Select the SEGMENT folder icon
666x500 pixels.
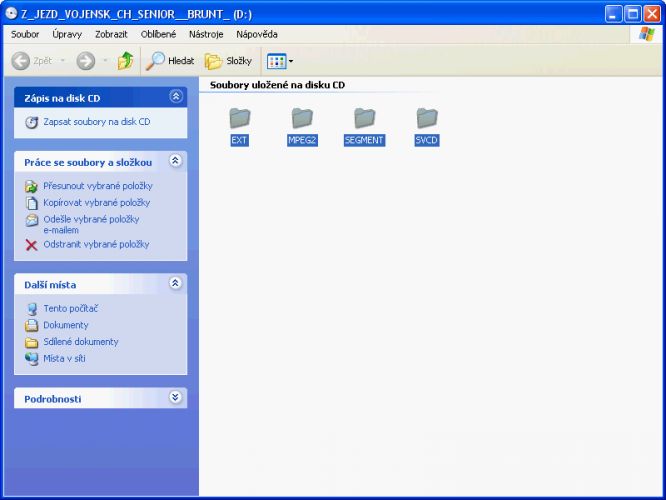[x=364, y=118]
